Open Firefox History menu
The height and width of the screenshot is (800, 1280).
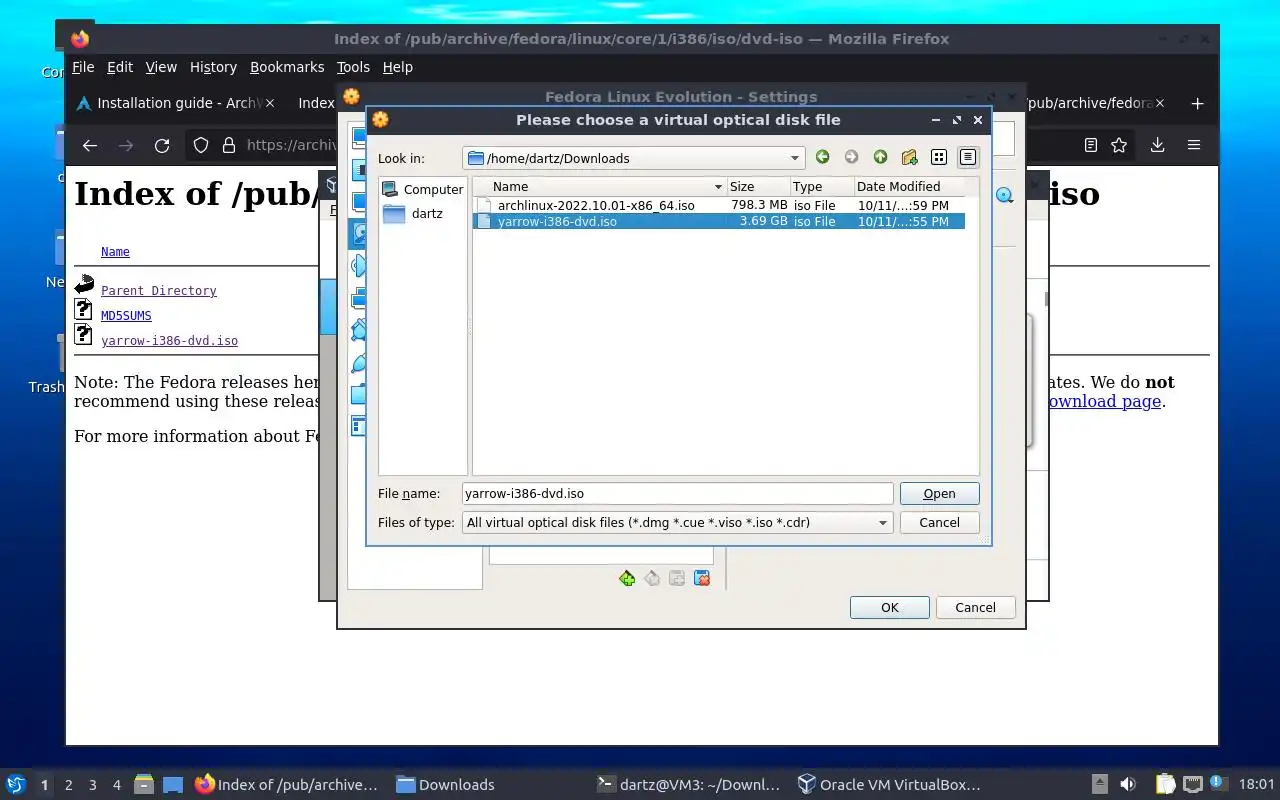tap(213, 67)
